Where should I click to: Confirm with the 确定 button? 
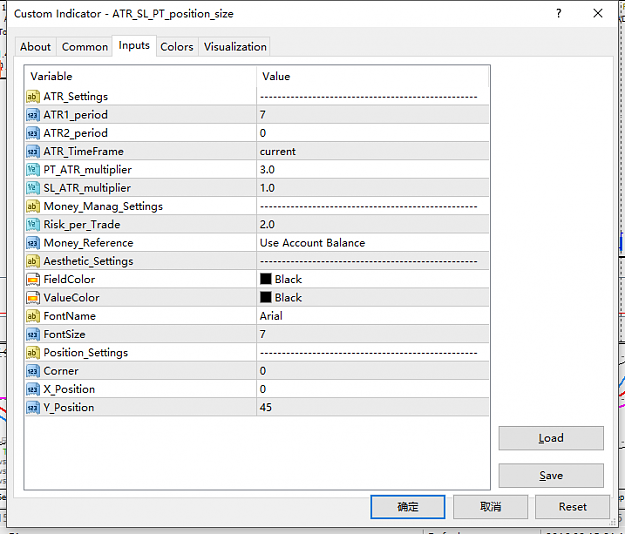tap(408, 507)
